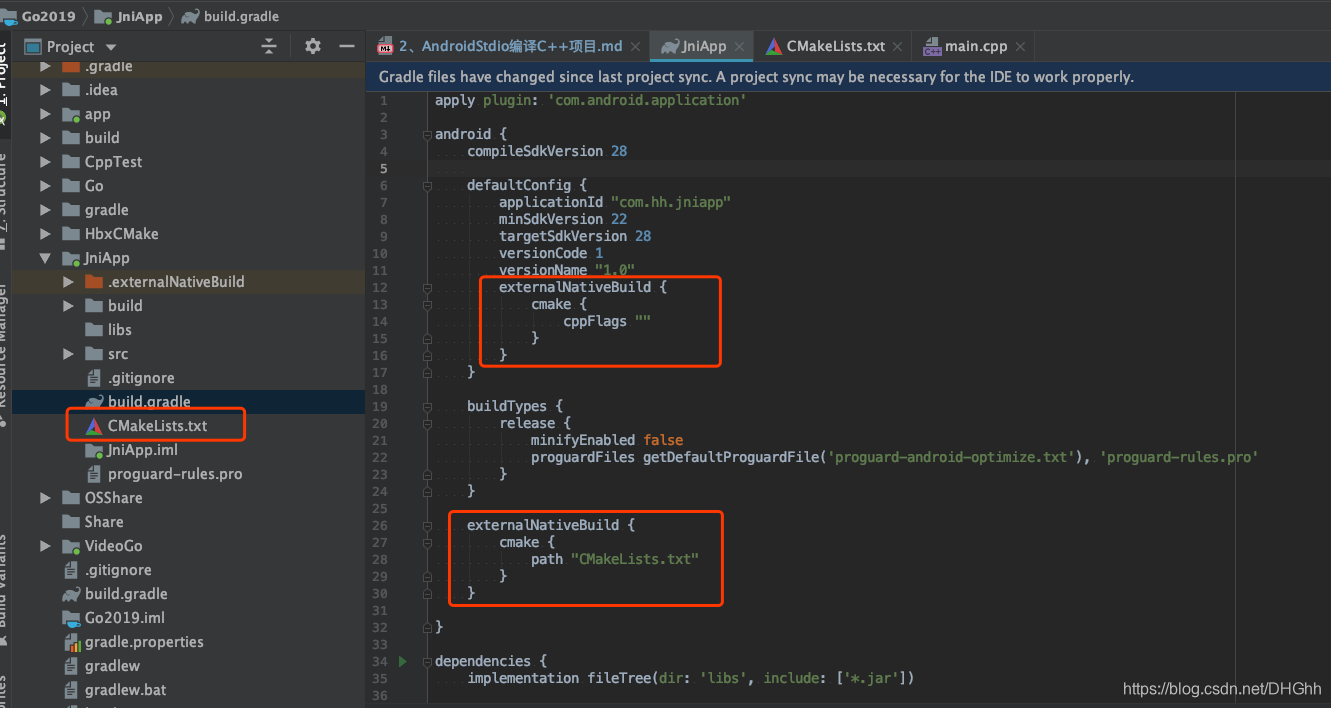Click the Go2019.iml file icon
Screen dimensions: 1331x708
click(x=70, y=618)
